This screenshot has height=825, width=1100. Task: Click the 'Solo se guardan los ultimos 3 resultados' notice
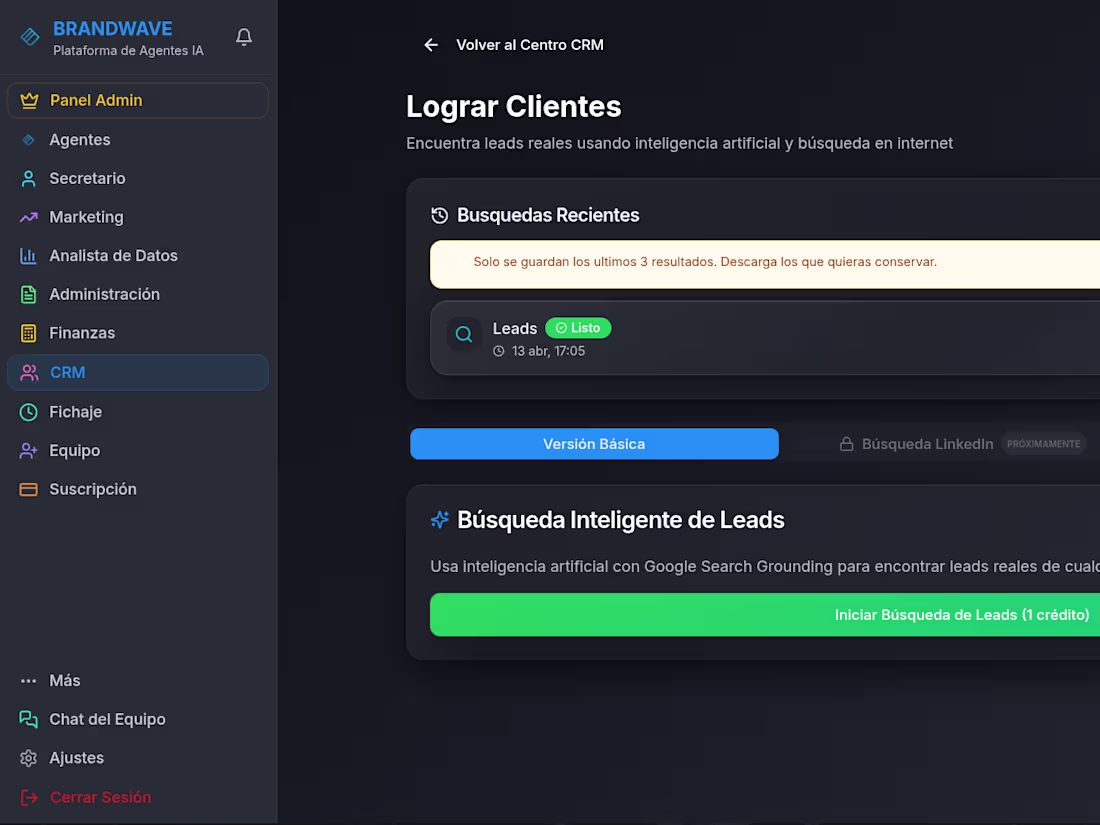765,264
